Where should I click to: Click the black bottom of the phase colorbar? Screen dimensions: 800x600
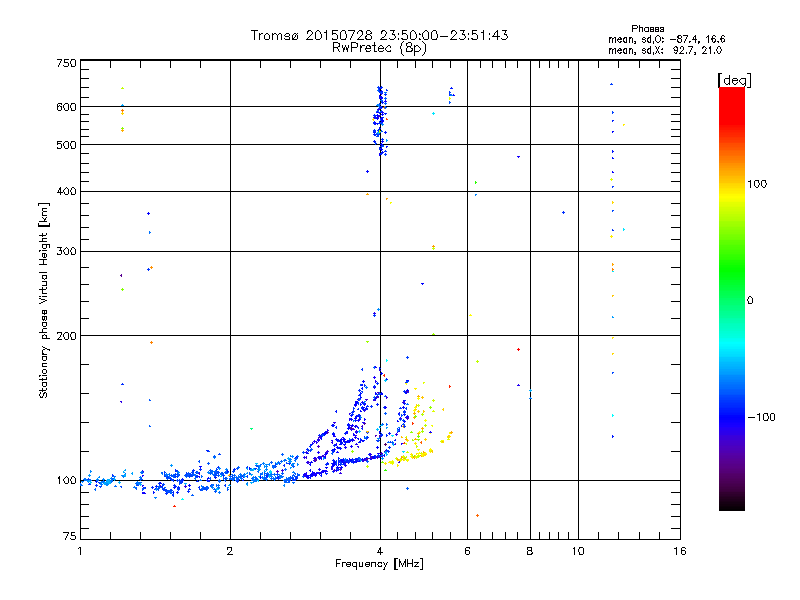[x=732, y=503]
